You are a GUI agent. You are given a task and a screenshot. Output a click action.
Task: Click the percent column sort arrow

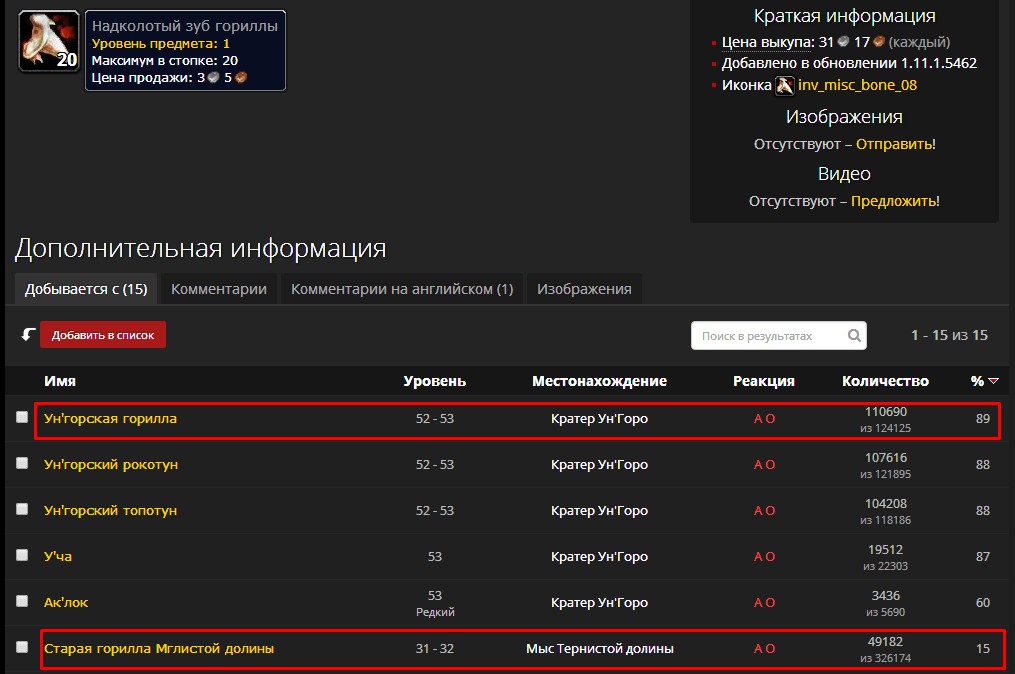(993, 381)
